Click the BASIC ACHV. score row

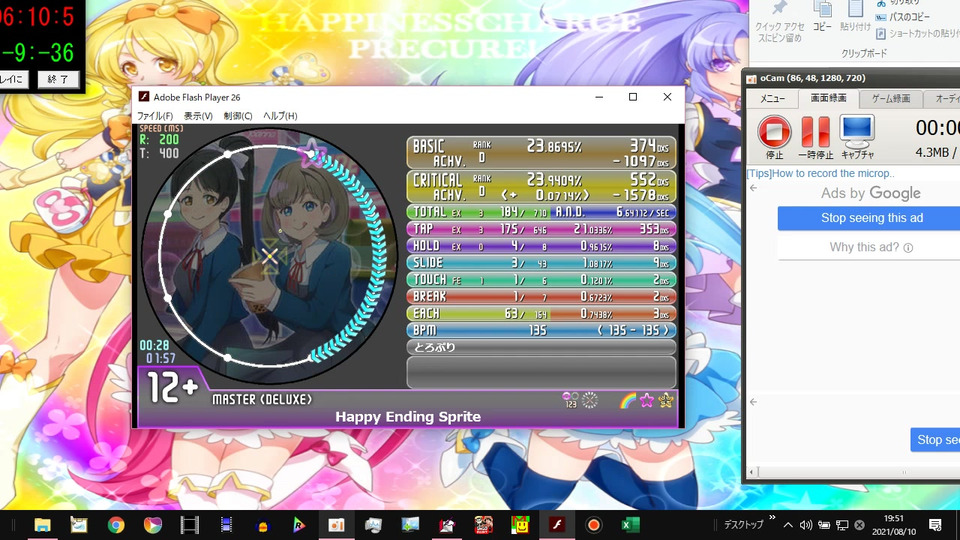pyautogui.click(x=541, y=152)
